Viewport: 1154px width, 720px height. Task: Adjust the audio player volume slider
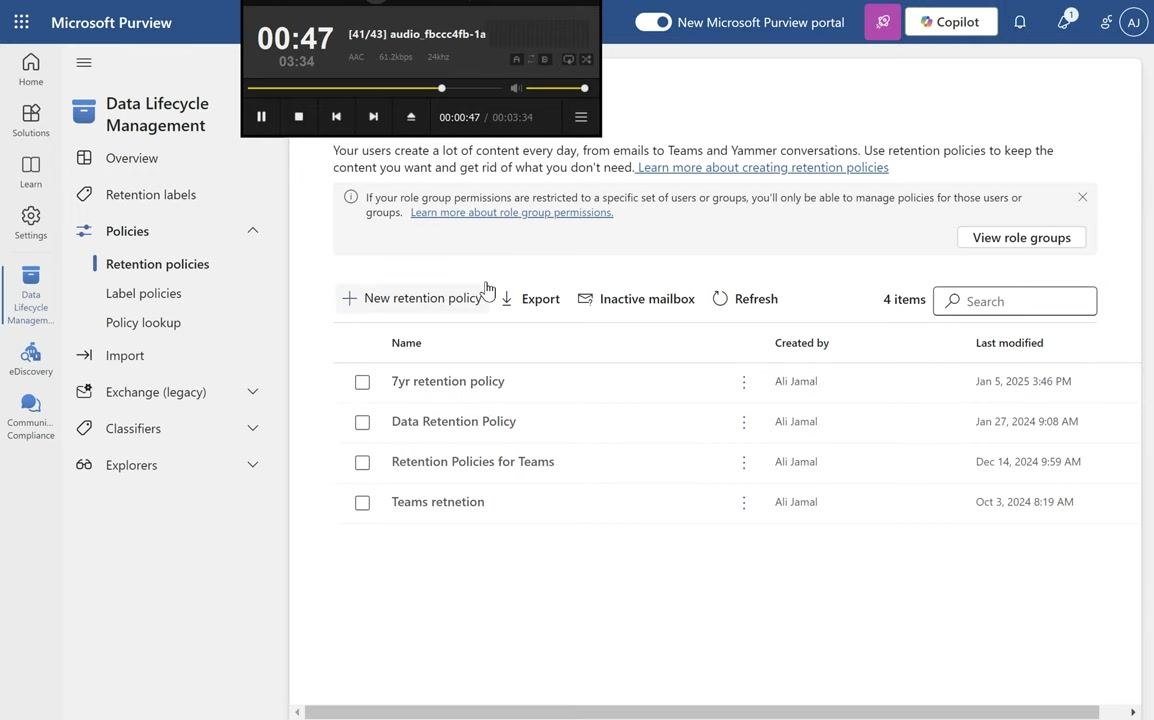(556, 88)
